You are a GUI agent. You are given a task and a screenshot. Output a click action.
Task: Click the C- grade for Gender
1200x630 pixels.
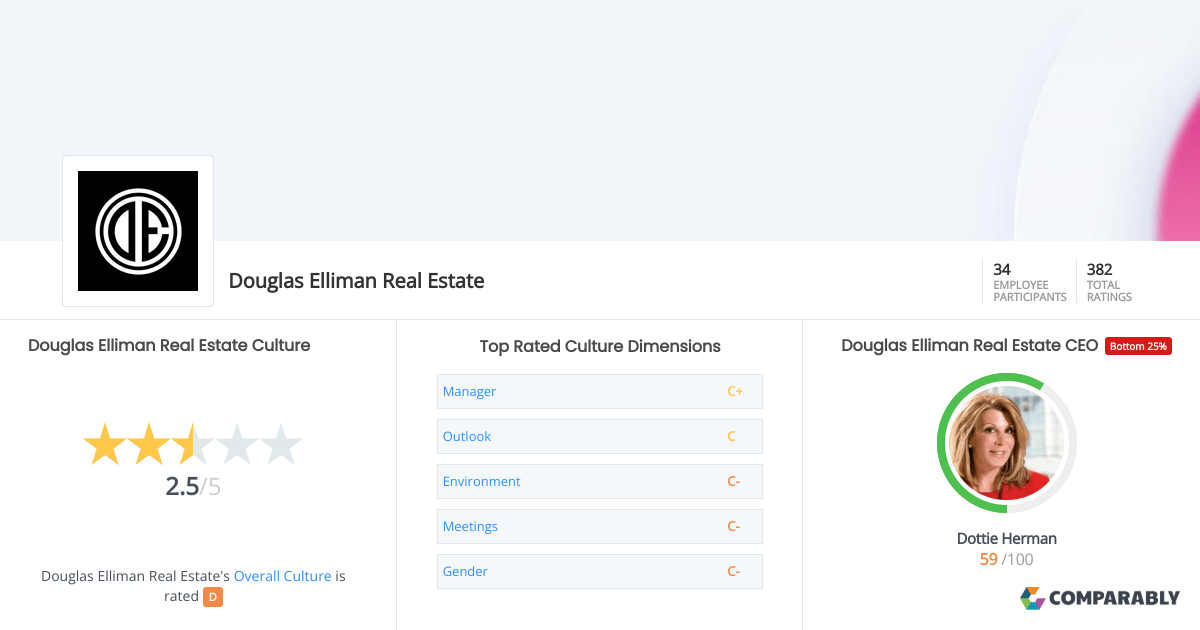(x=734, y=571)
